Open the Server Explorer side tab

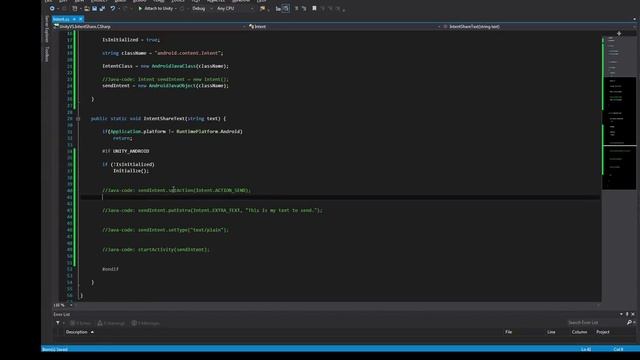click(47, 29)
